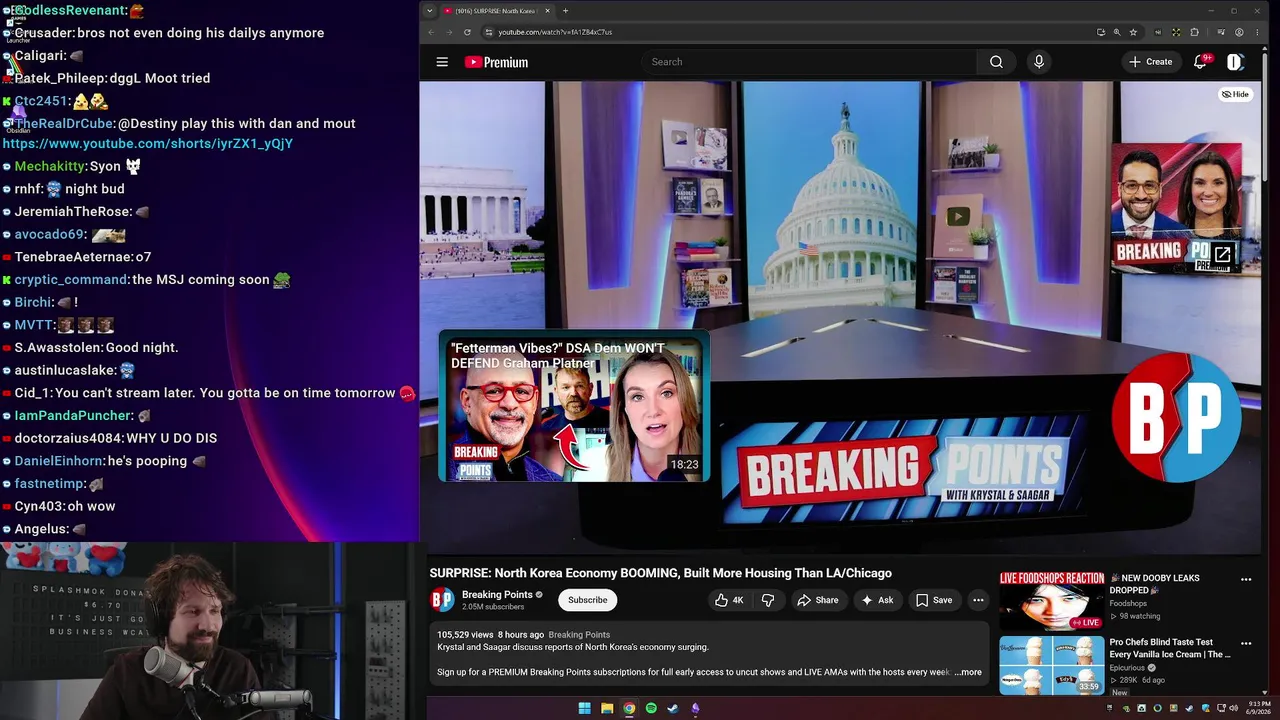This screenshot has height=720, width=1280.
Task: Click the '2.05M subscribers' text
Action: click(x=493, y=607)
